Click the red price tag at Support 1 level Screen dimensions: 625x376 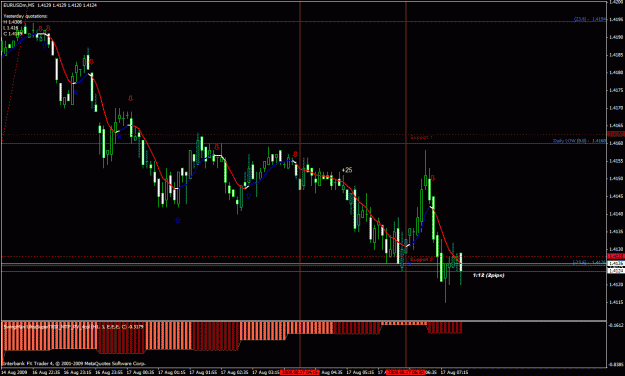click(616, 134)
